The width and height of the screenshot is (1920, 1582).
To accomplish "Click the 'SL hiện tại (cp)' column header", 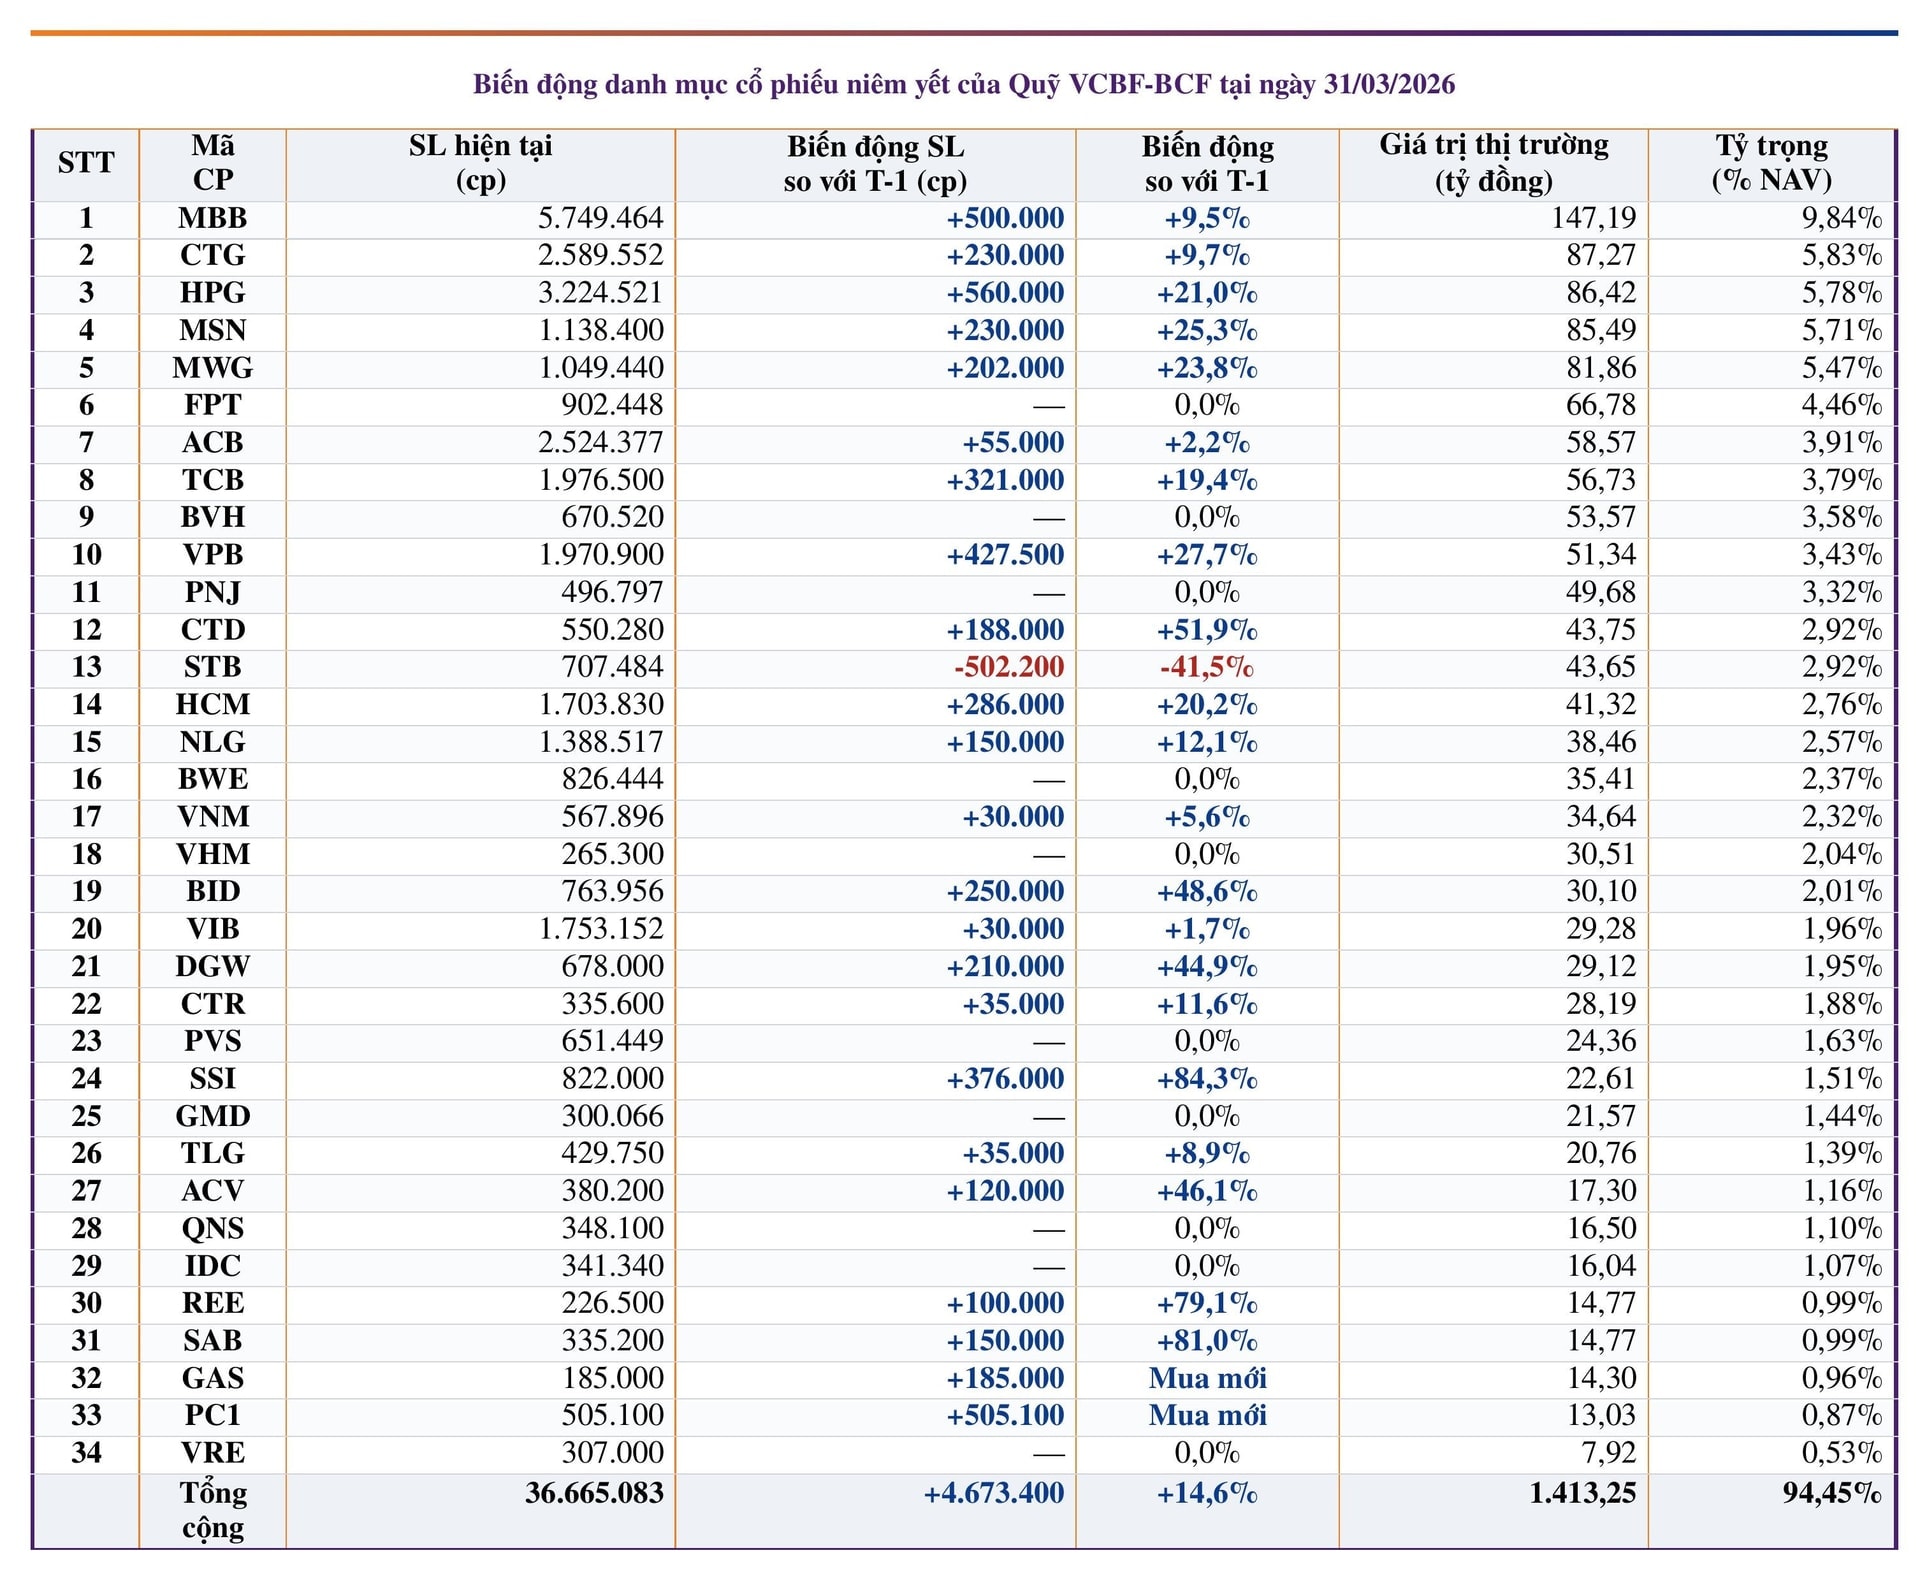I will [x=480, y=163].
